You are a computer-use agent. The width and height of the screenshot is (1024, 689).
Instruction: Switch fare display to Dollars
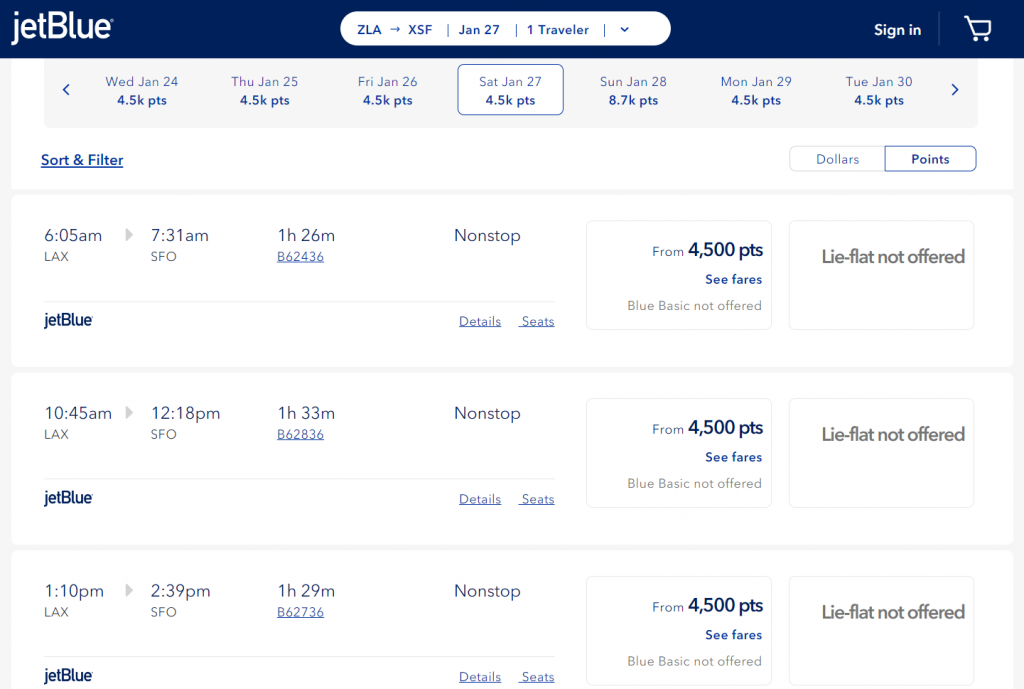pos(837,158)
